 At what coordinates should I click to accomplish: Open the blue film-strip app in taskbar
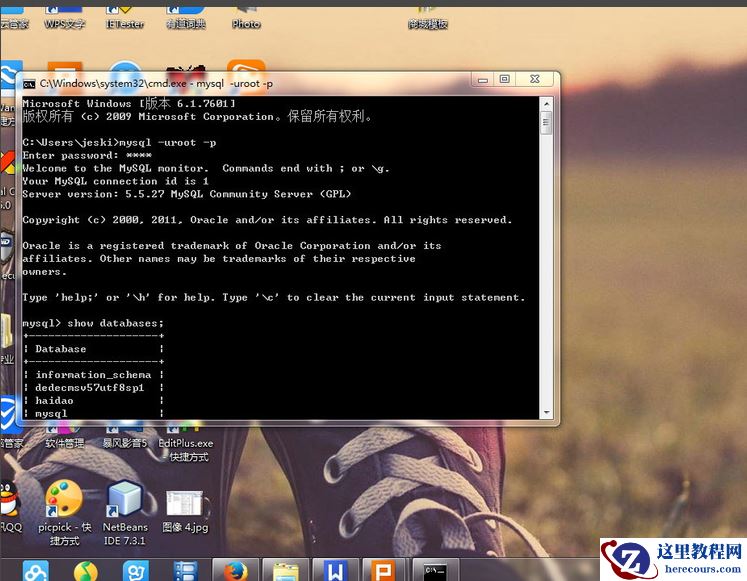click(185, 571)
